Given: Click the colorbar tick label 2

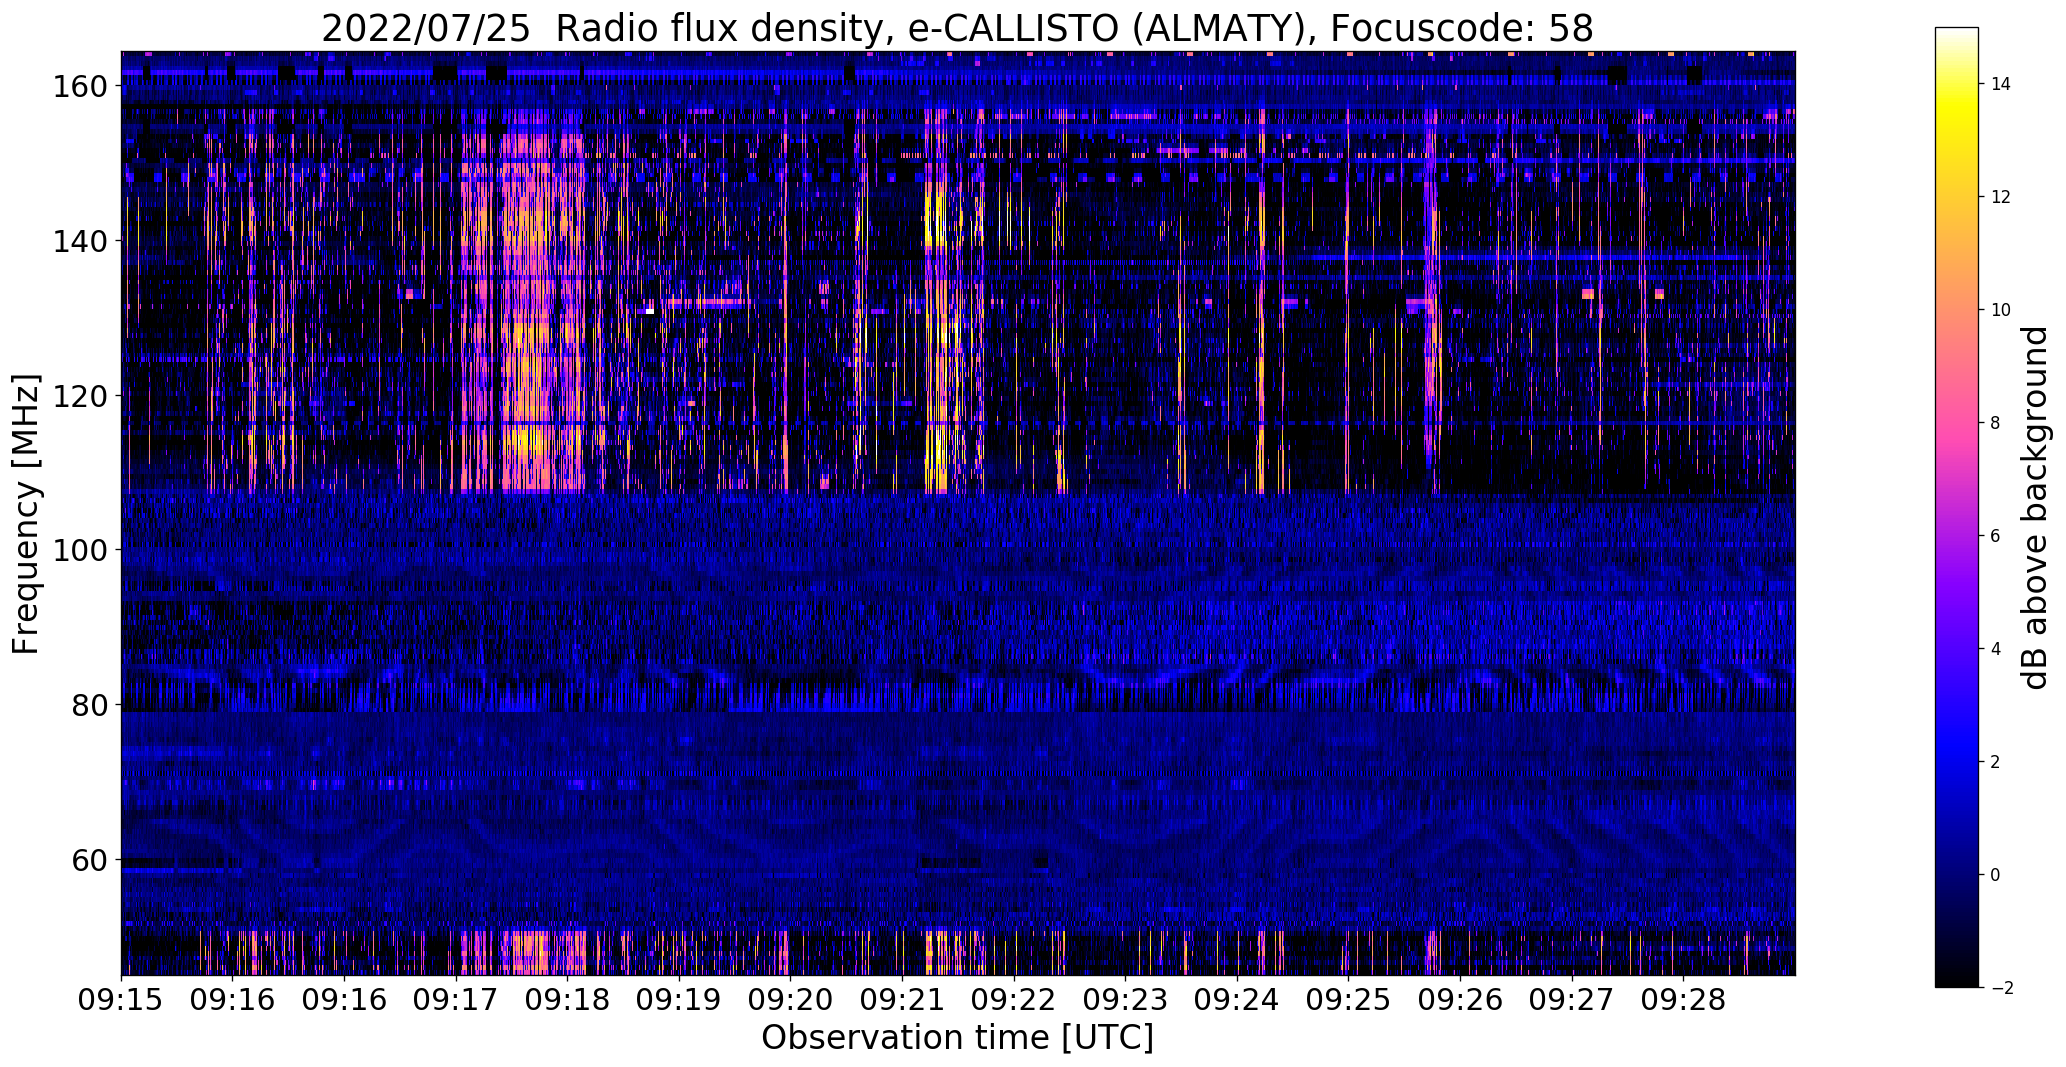Looking at the screenshot, I should click(1996, 762).
